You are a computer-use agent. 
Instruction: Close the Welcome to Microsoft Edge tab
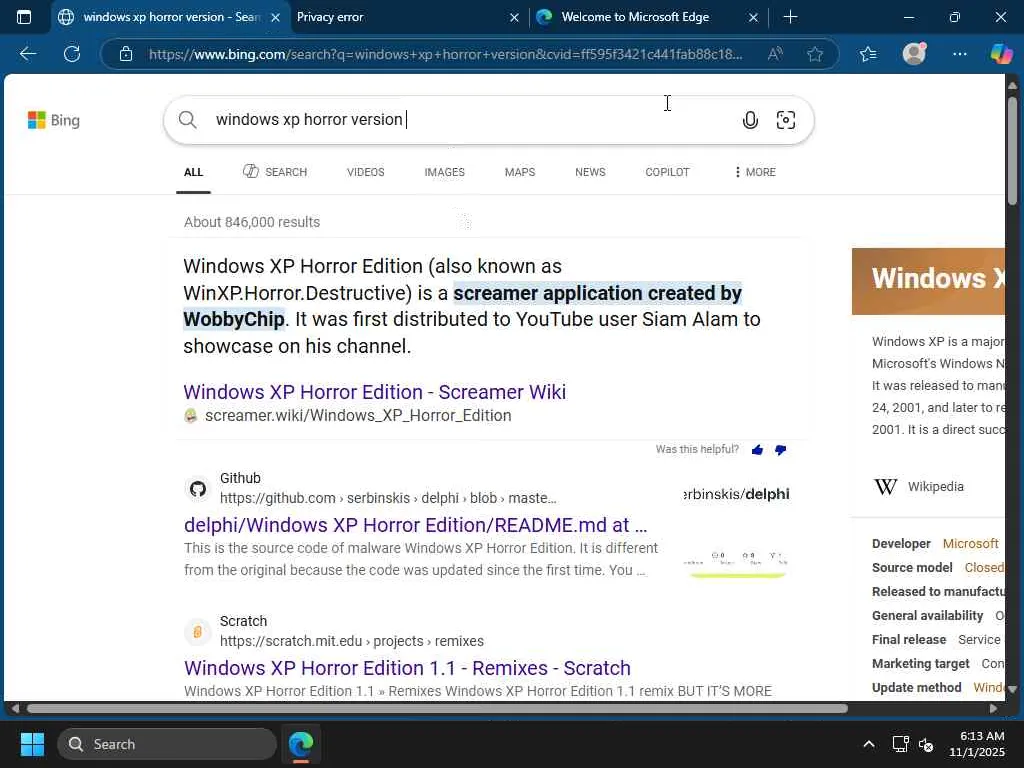click(x=753, y=18)
